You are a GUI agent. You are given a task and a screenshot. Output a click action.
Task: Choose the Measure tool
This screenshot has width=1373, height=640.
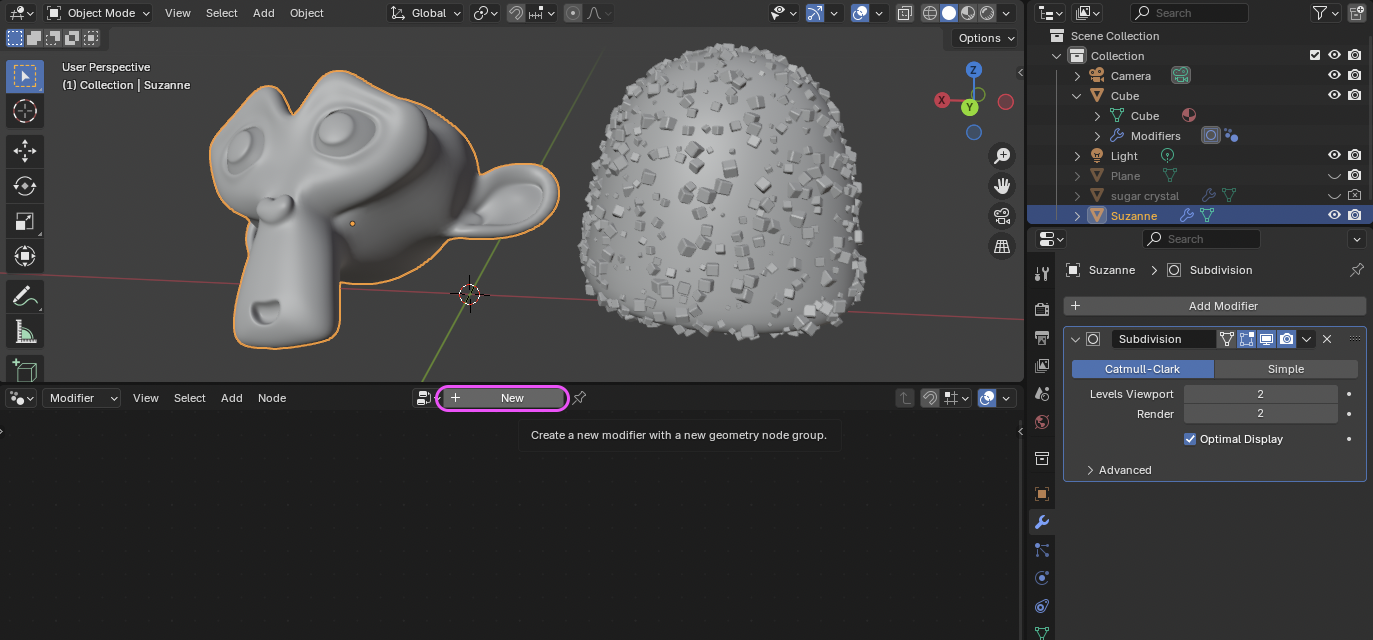click(x=25, y=331)
